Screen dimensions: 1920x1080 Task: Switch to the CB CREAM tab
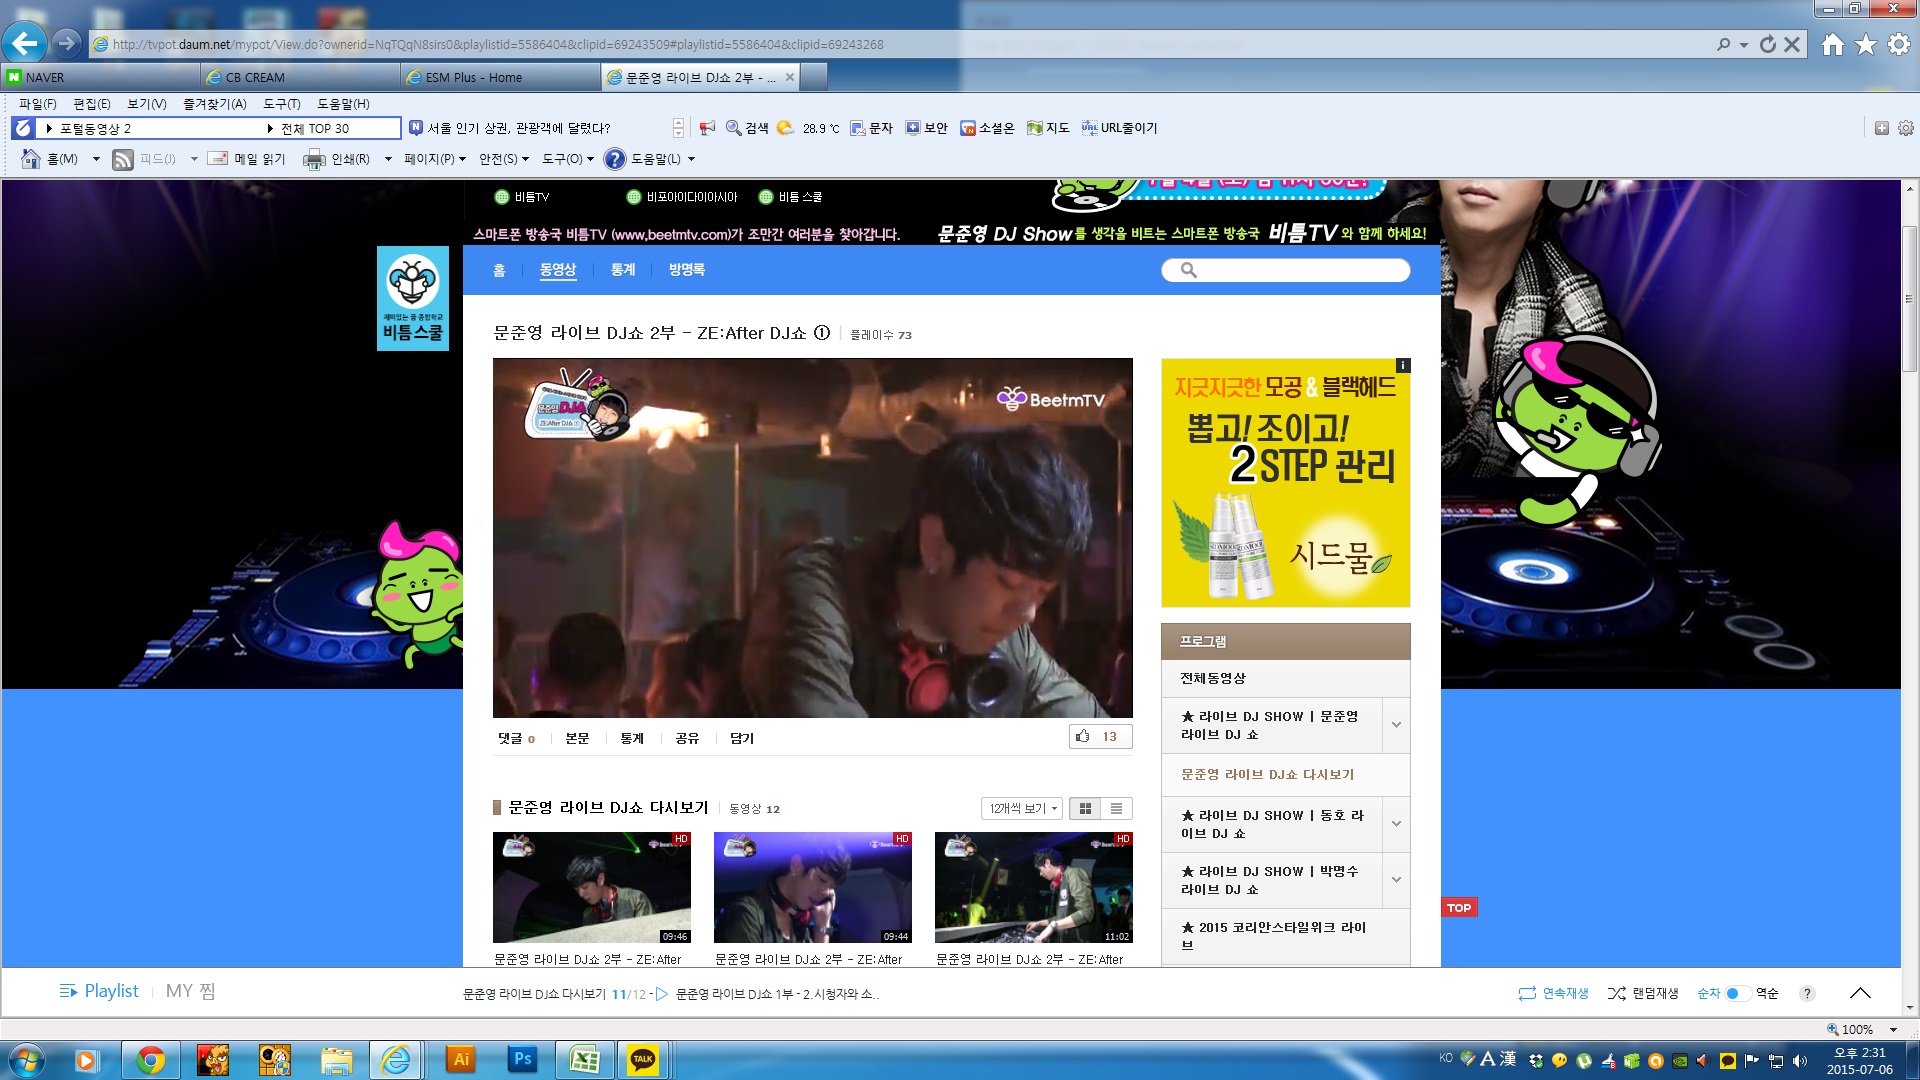point(300,77)
